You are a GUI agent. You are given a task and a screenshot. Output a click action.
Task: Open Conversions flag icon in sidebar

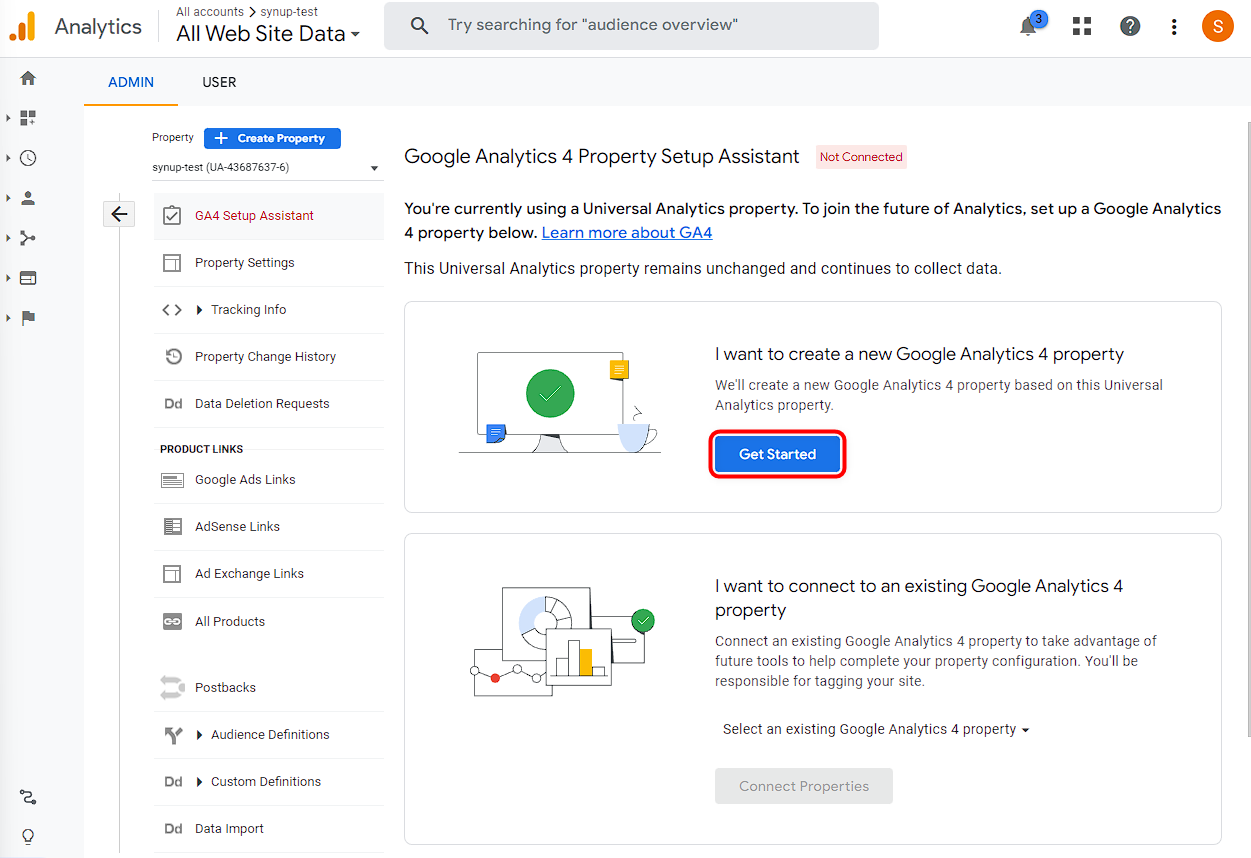(x=28, y=318)
